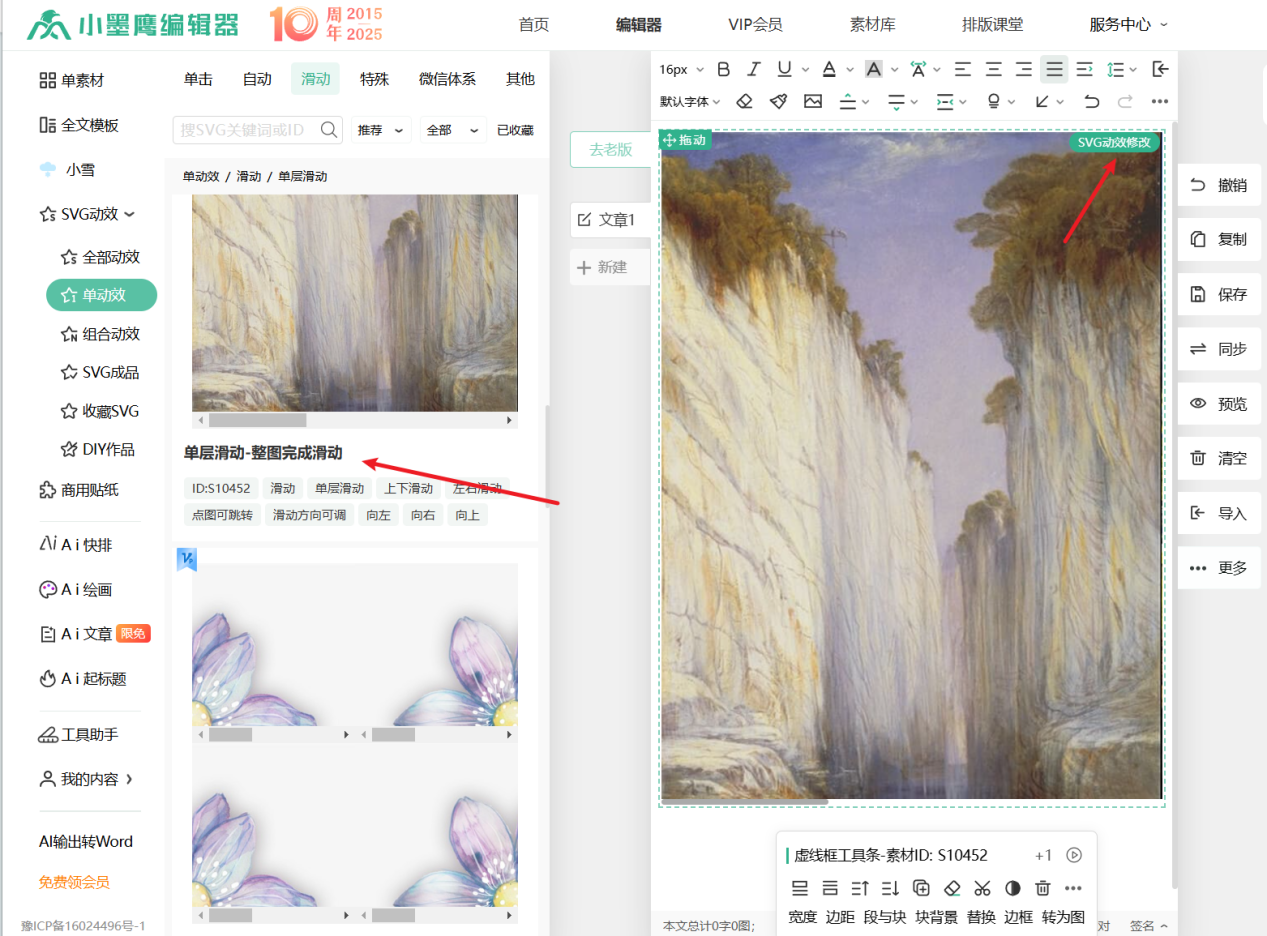Toggle justify alignment
This screenshot has height=936, width=1267.
(1054, 69)
